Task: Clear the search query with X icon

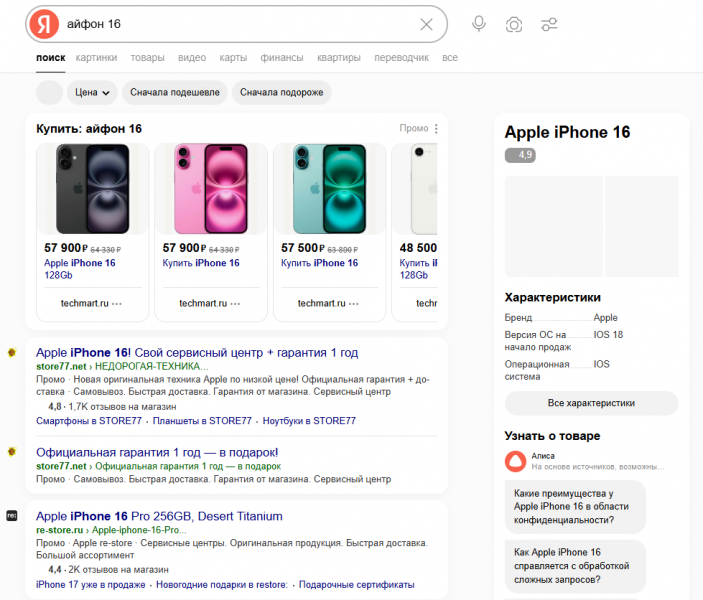Action: [x=426, y=25]
